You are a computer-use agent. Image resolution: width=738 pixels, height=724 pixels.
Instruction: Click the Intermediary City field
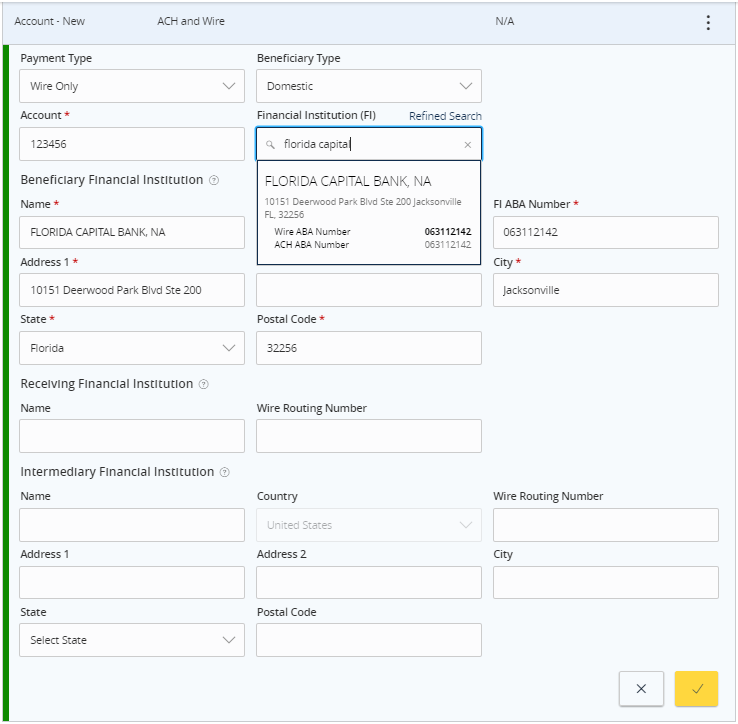606,583
